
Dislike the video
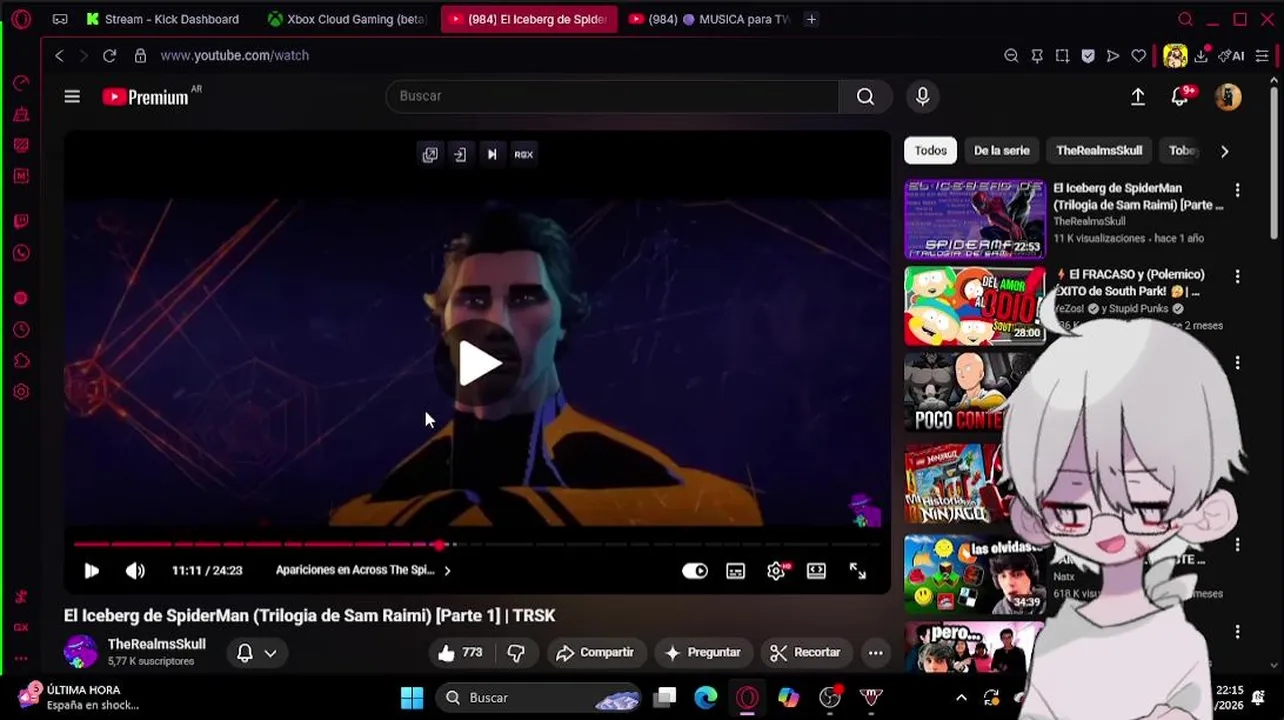tap(516, 653)
